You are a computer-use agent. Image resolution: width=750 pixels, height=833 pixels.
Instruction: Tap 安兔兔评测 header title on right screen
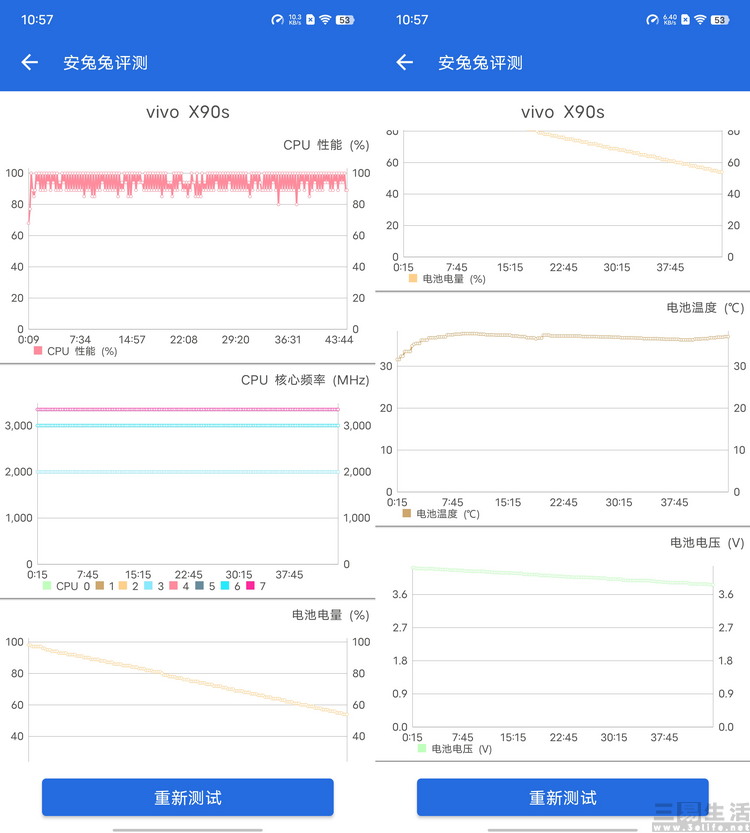(x=480, y=63)
